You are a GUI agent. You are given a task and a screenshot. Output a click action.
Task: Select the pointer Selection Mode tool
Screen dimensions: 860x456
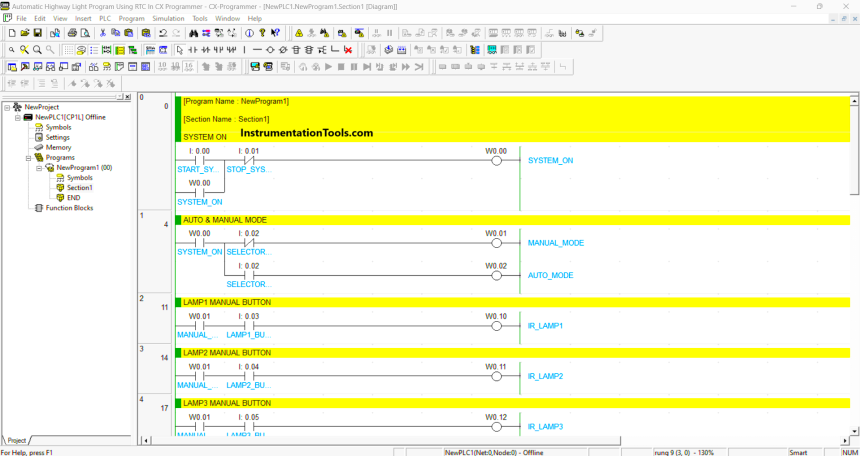tap(179, 50)
